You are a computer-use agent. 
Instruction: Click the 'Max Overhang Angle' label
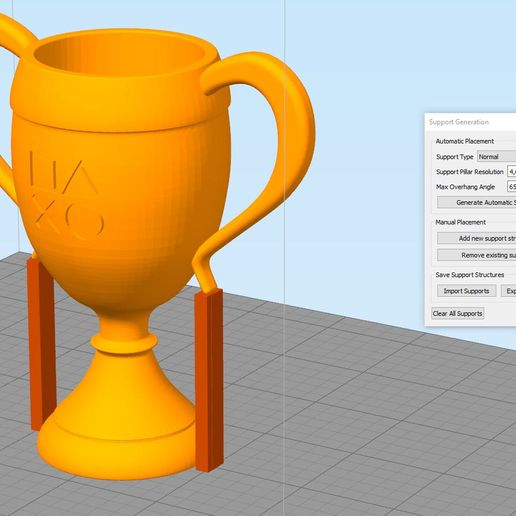coord(465,187)
